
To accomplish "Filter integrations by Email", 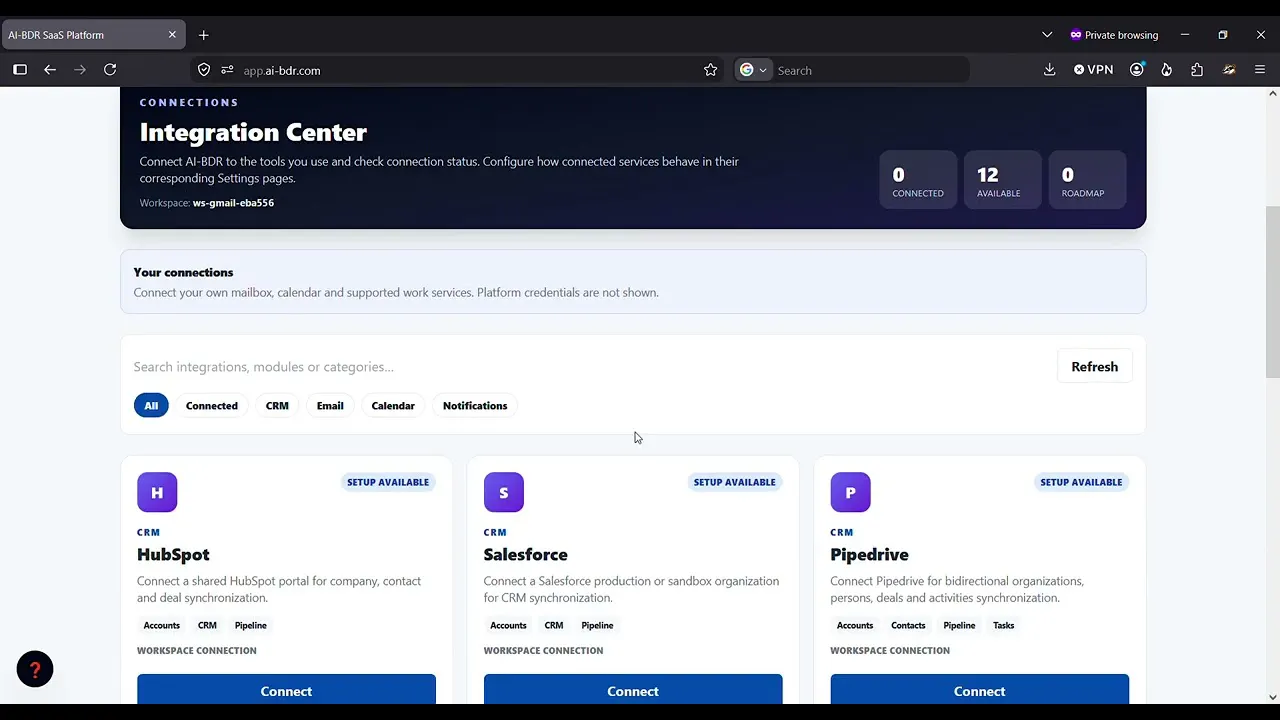I will [x=330, y=406].
